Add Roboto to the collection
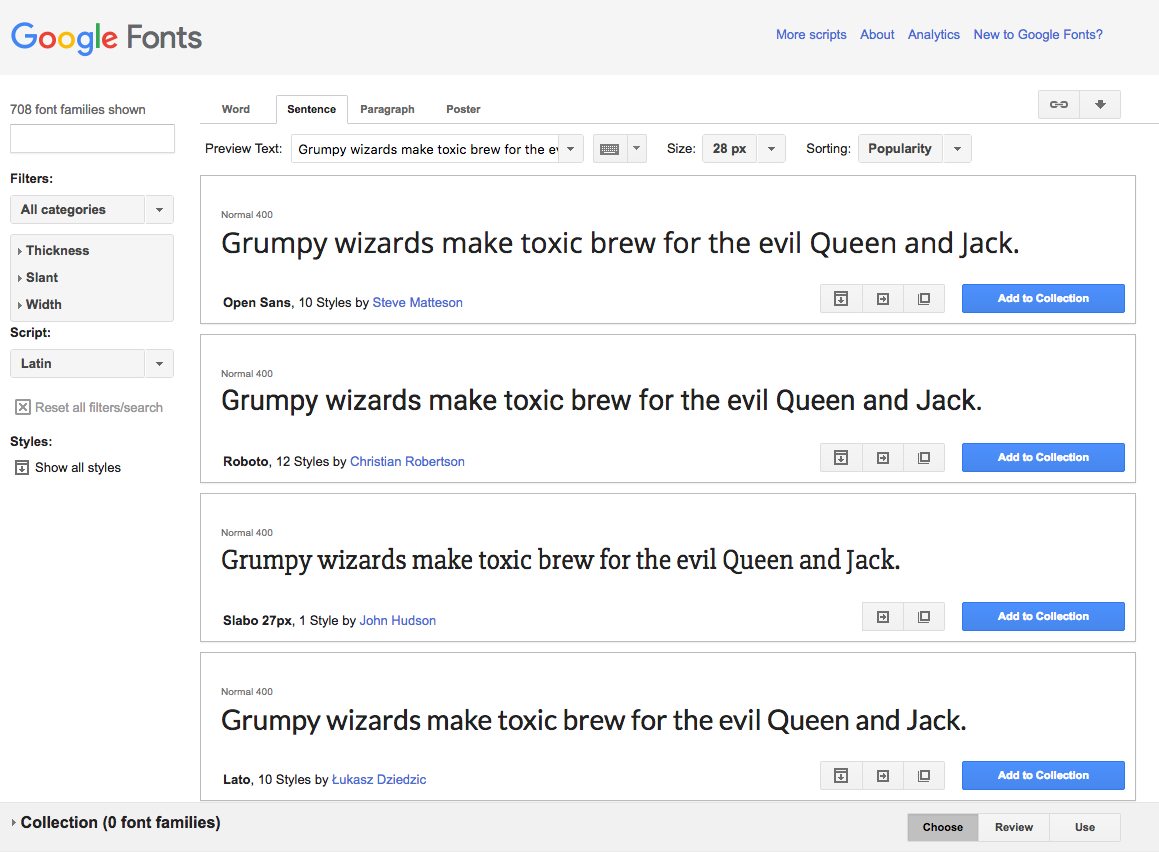Screen dimensions: 1159x852 [1043, 457]
